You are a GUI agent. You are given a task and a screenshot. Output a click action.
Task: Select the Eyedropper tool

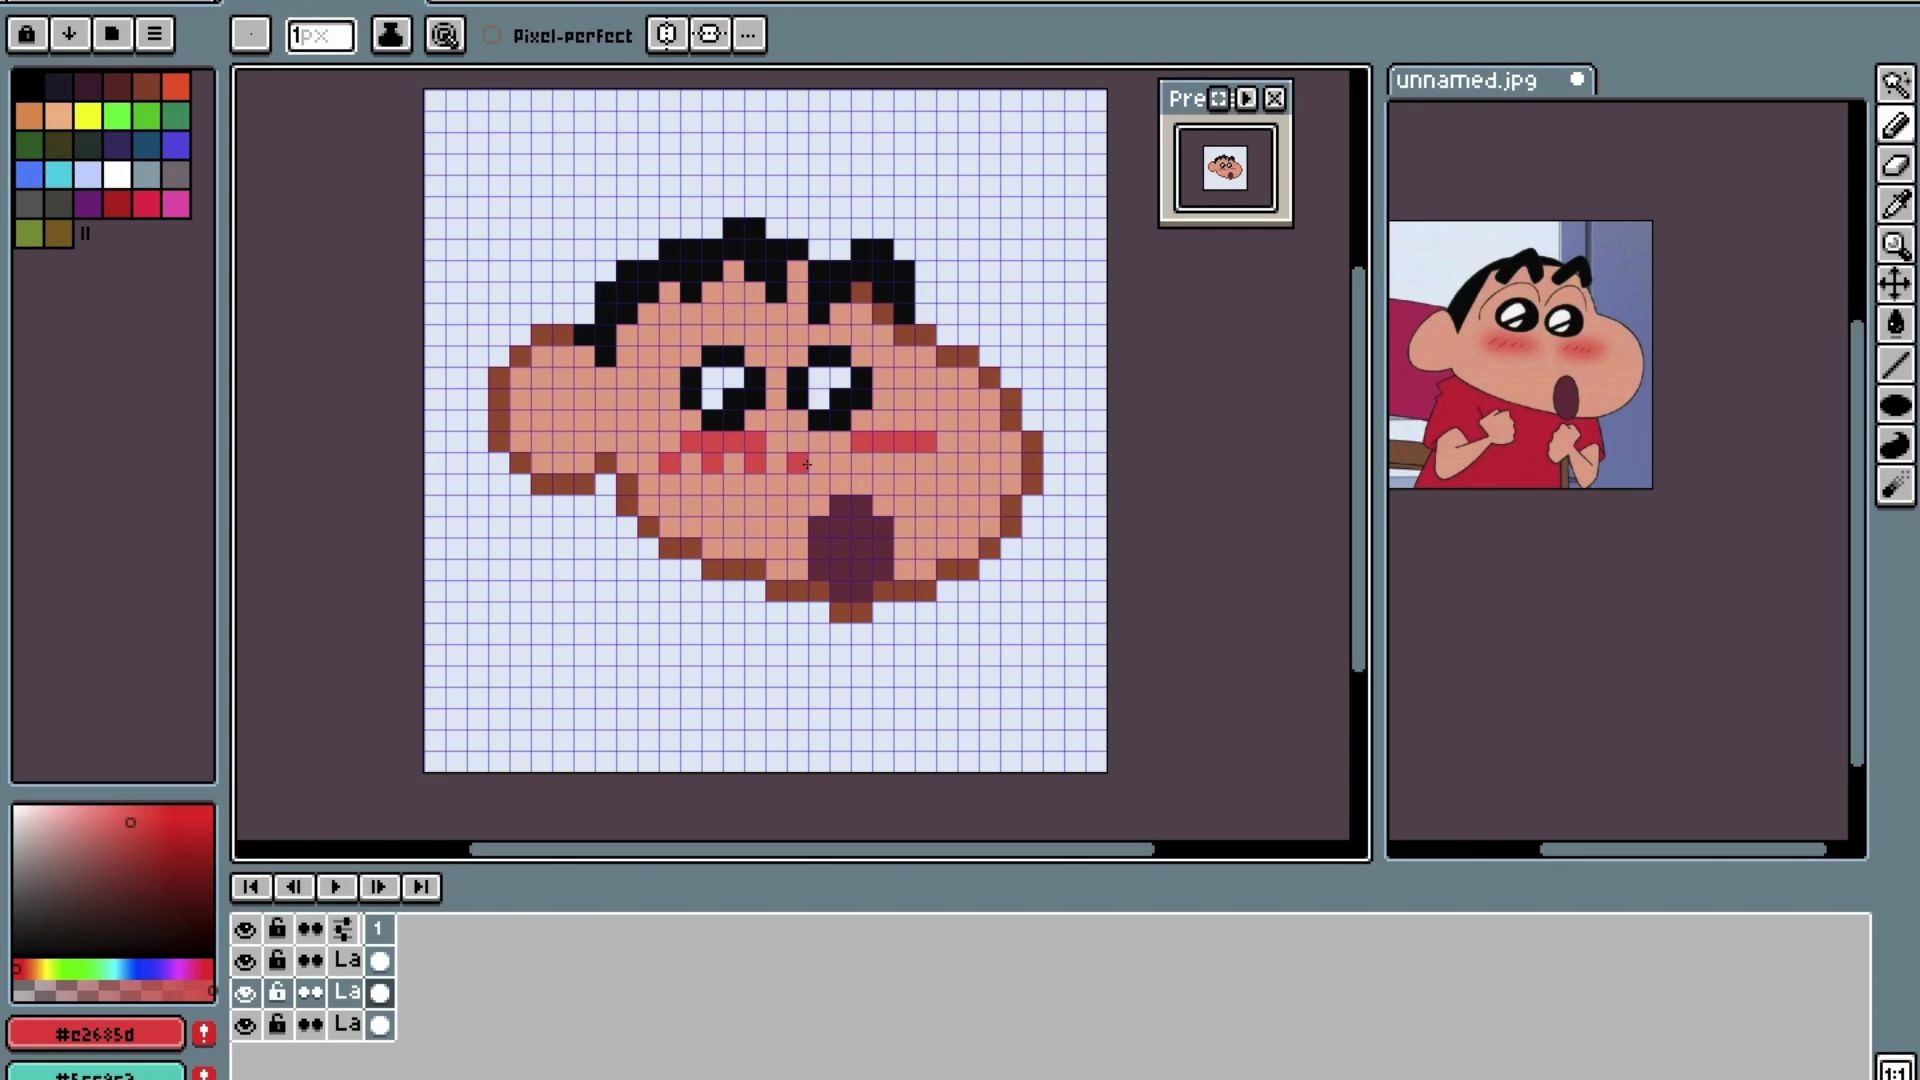(1895, 205)
